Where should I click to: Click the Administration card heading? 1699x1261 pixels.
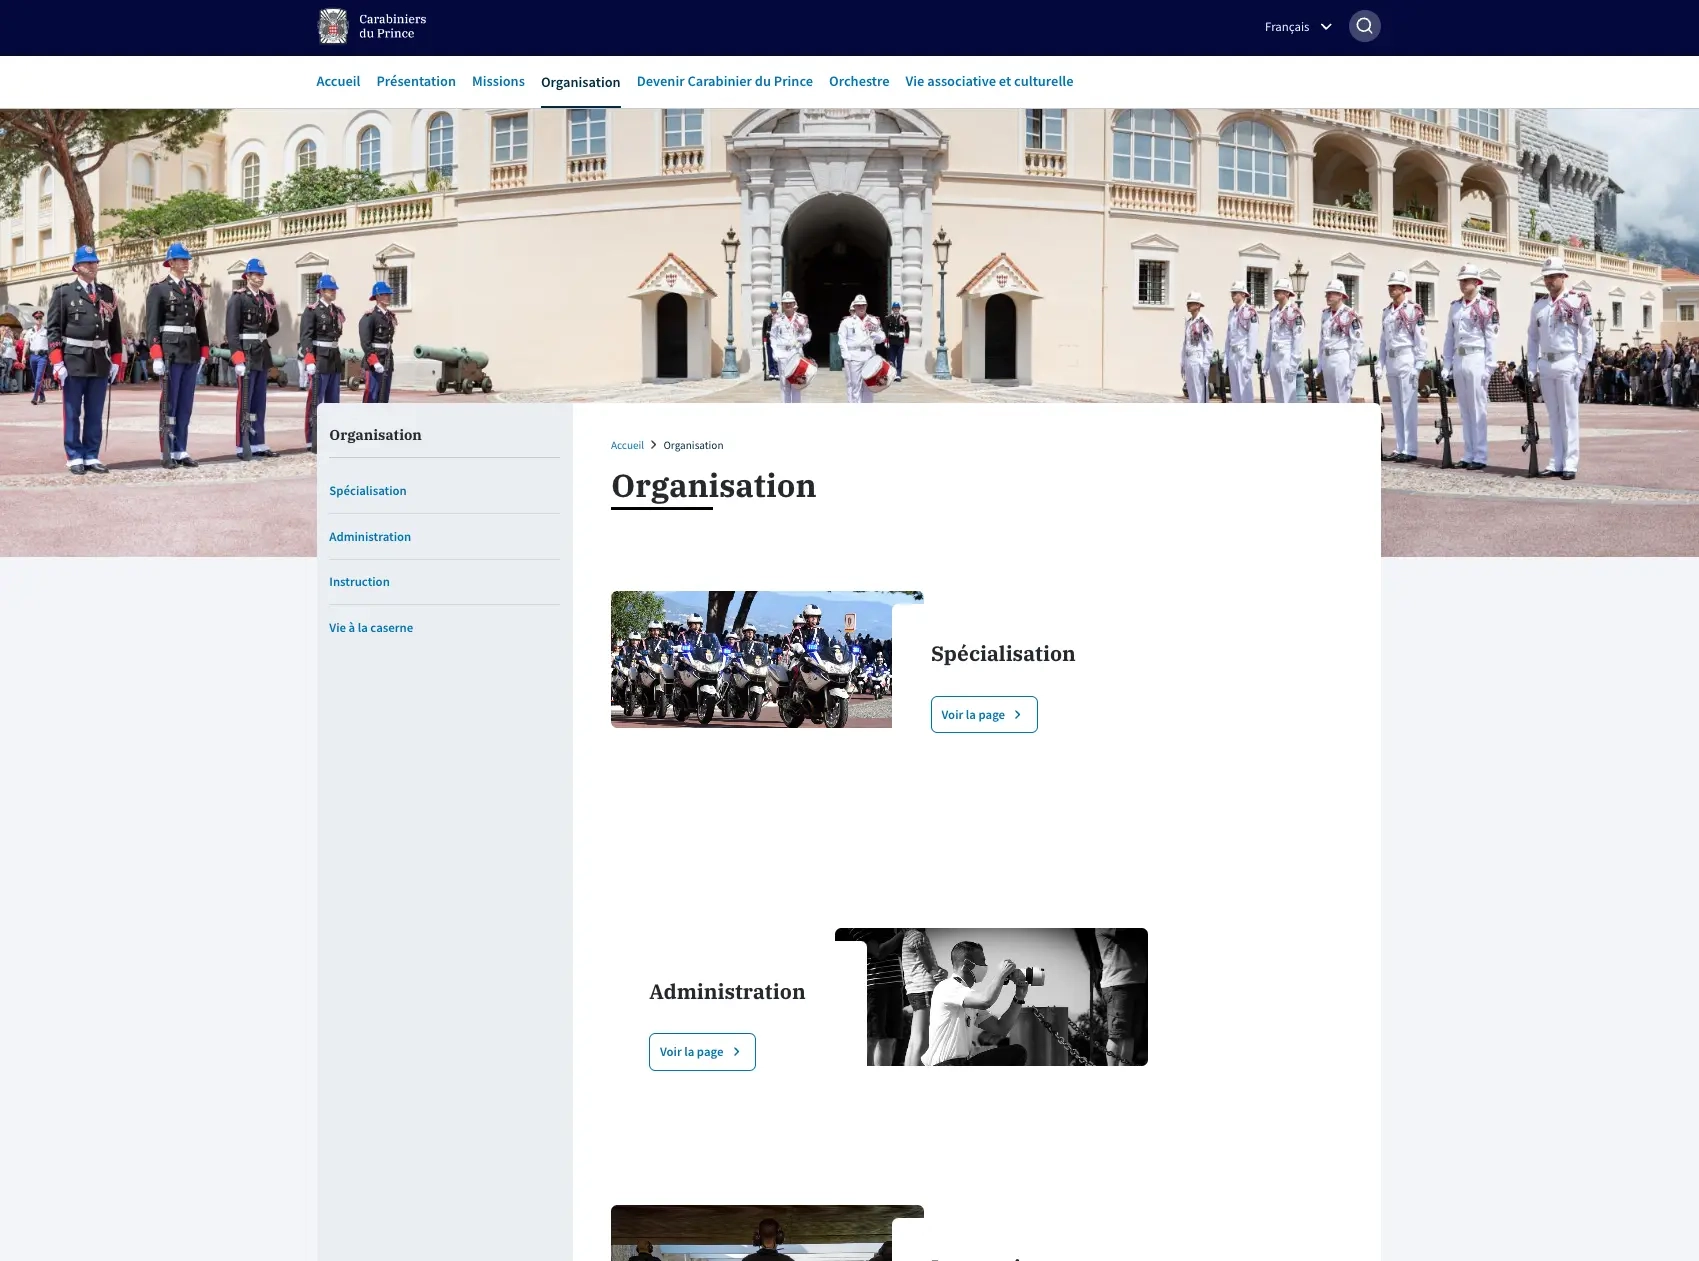pyautogui.click(x=727, y=992)
